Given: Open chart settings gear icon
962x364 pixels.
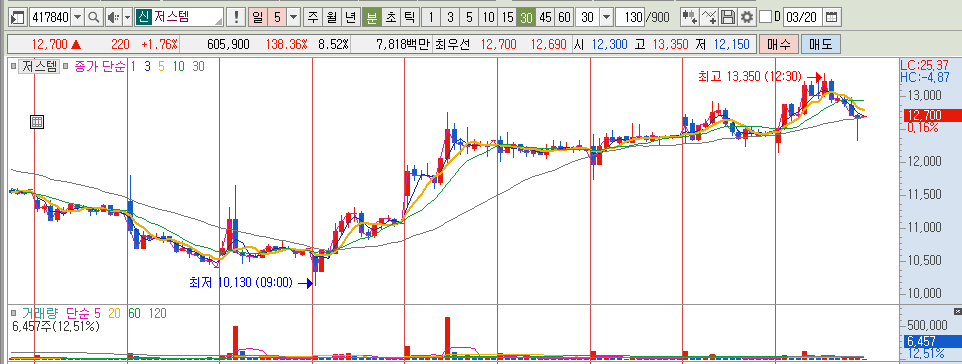Looking at the screenshot, I should tap(747, 17).
